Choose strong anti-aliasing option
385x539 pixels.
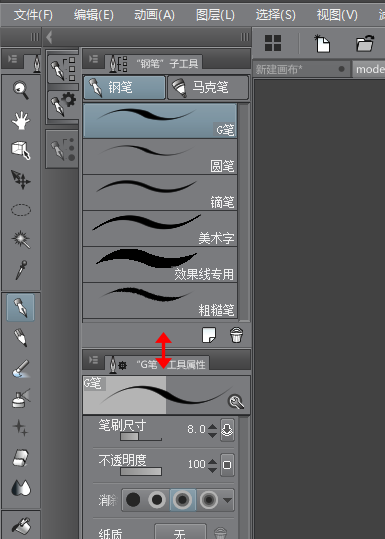209,500
